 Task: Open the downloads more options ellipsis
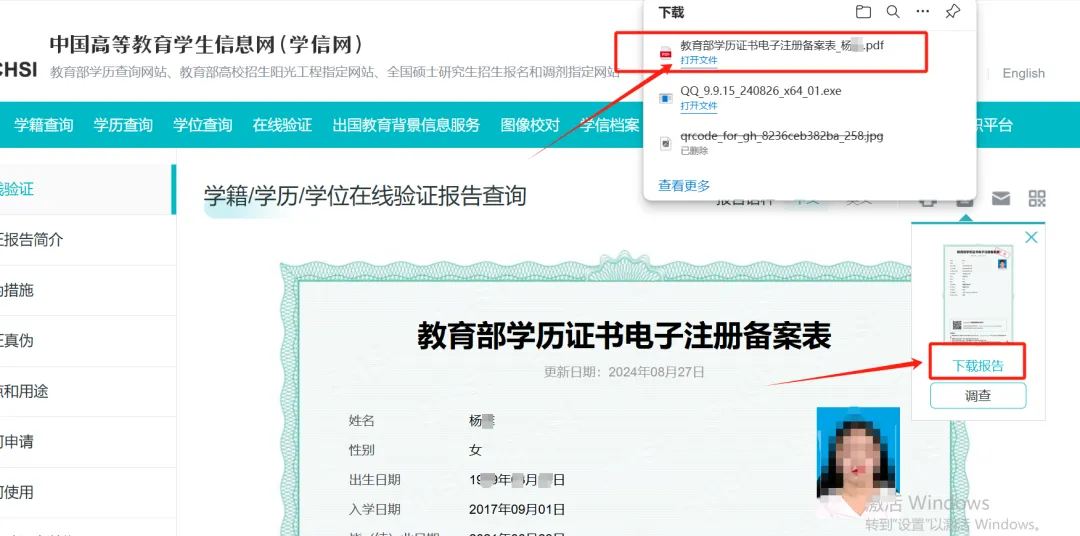click(x=923, y=12)
